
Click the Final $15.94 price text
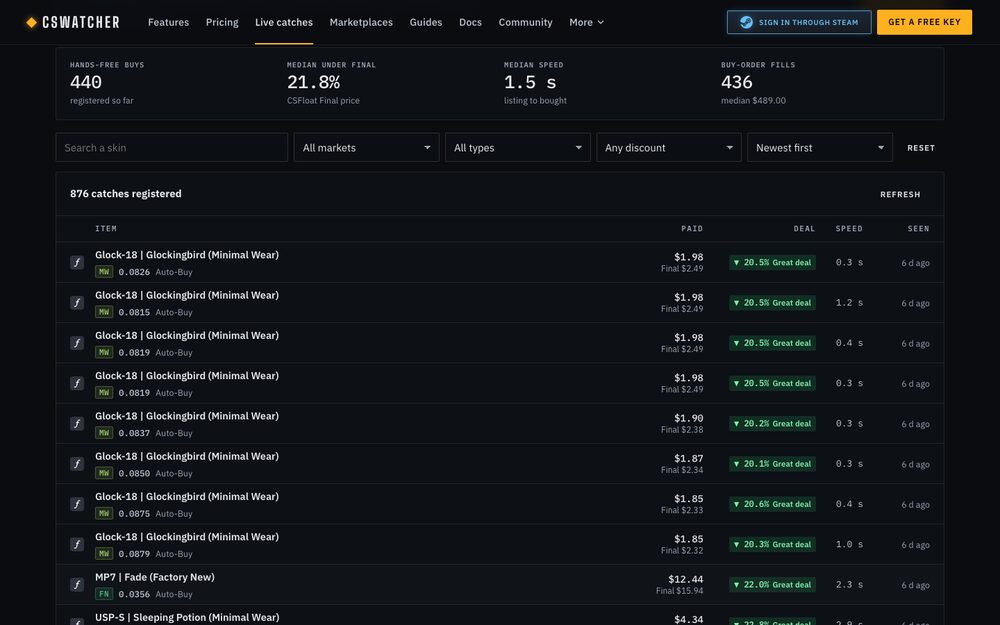point(679,591)
